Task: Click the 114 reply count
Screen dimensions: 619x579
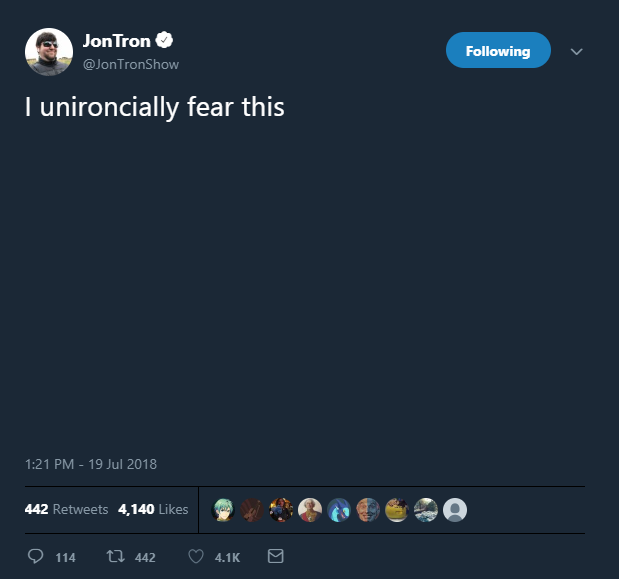Action: (65, 557)
